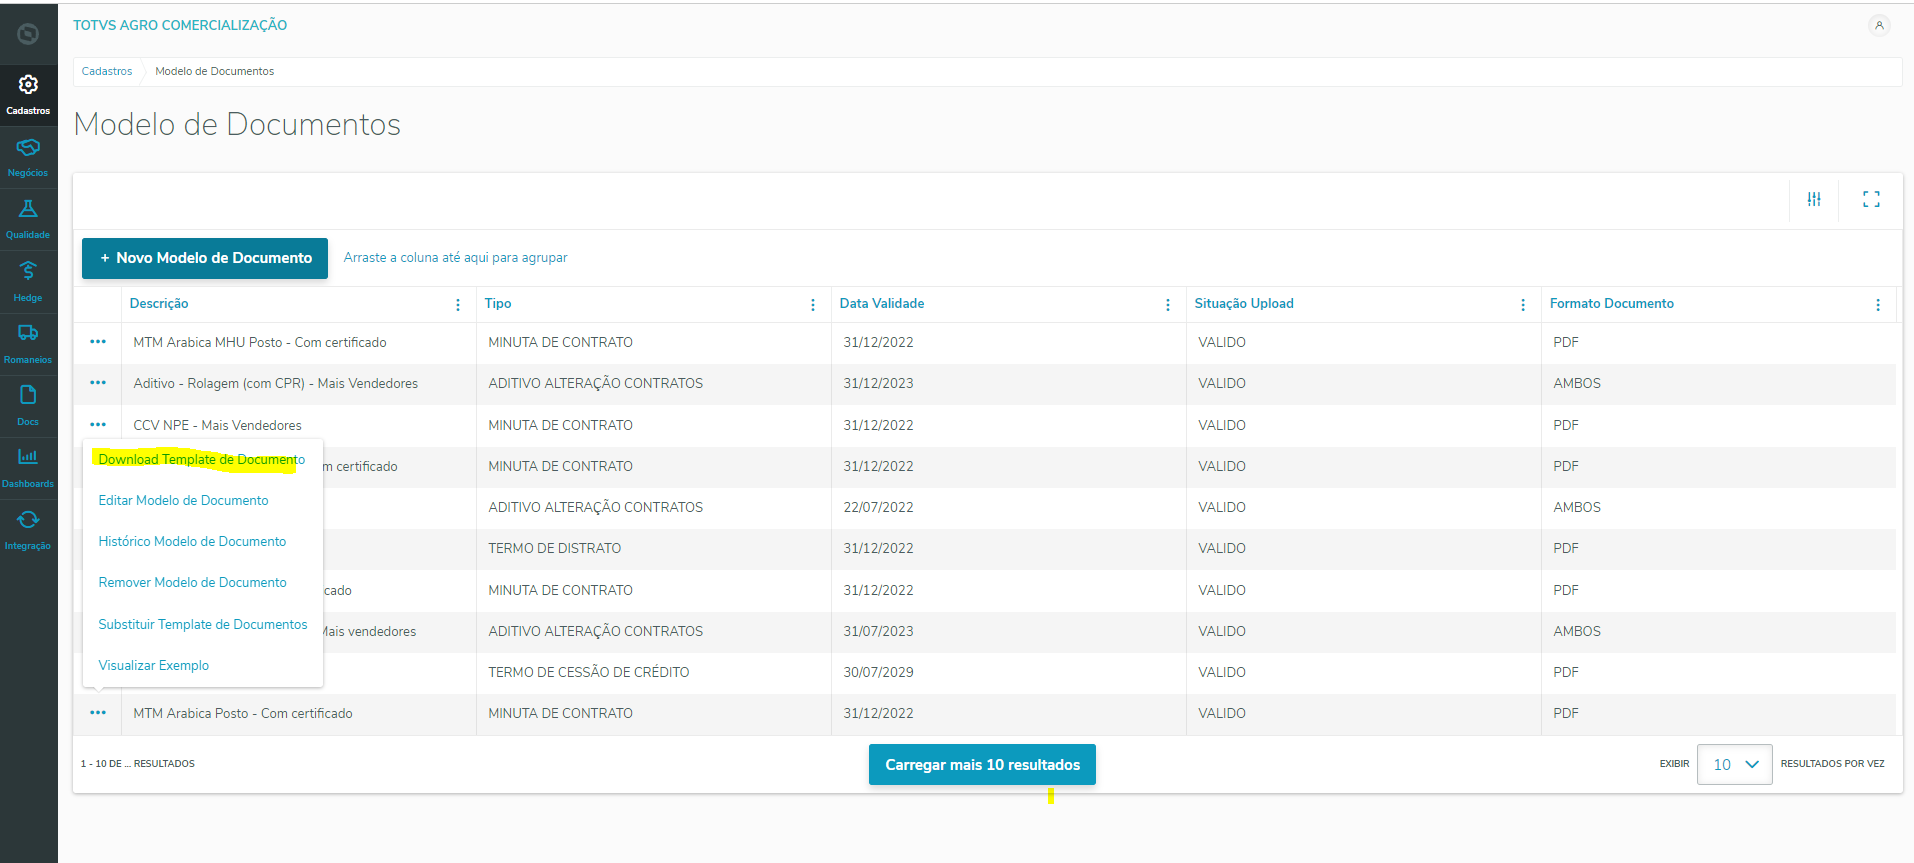
Task: Select Download Template de Documento
Action: pos(202,459)
